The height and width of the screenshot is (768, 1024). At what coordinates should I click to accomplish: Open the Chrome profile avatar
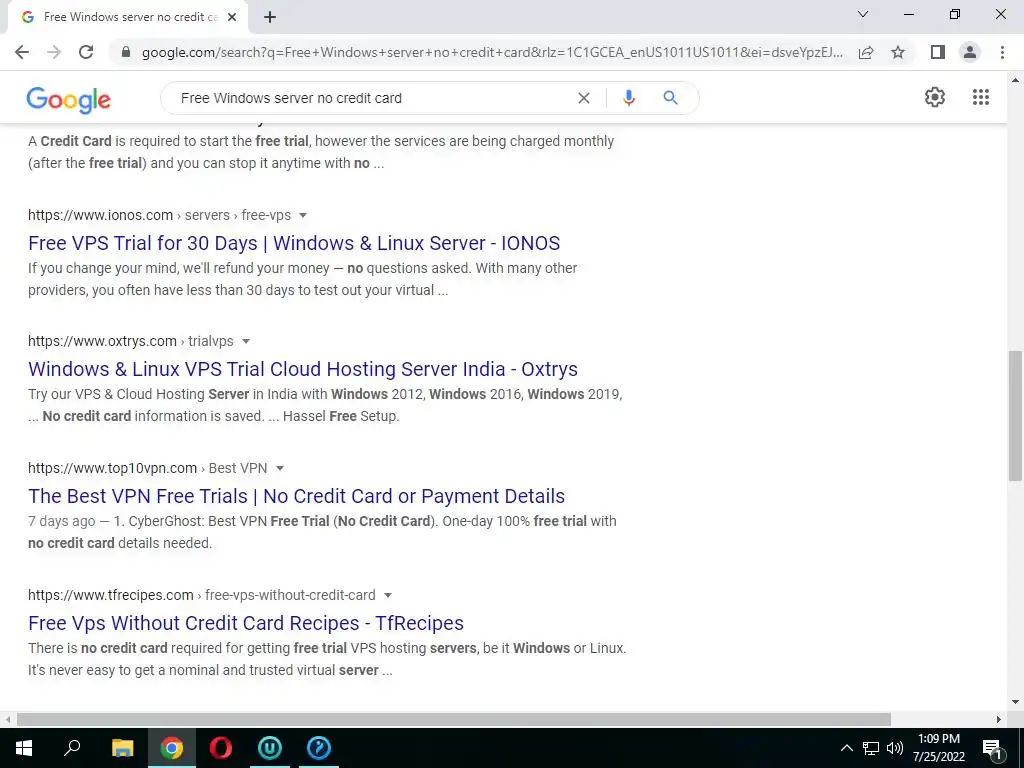[x=970, y=52]
